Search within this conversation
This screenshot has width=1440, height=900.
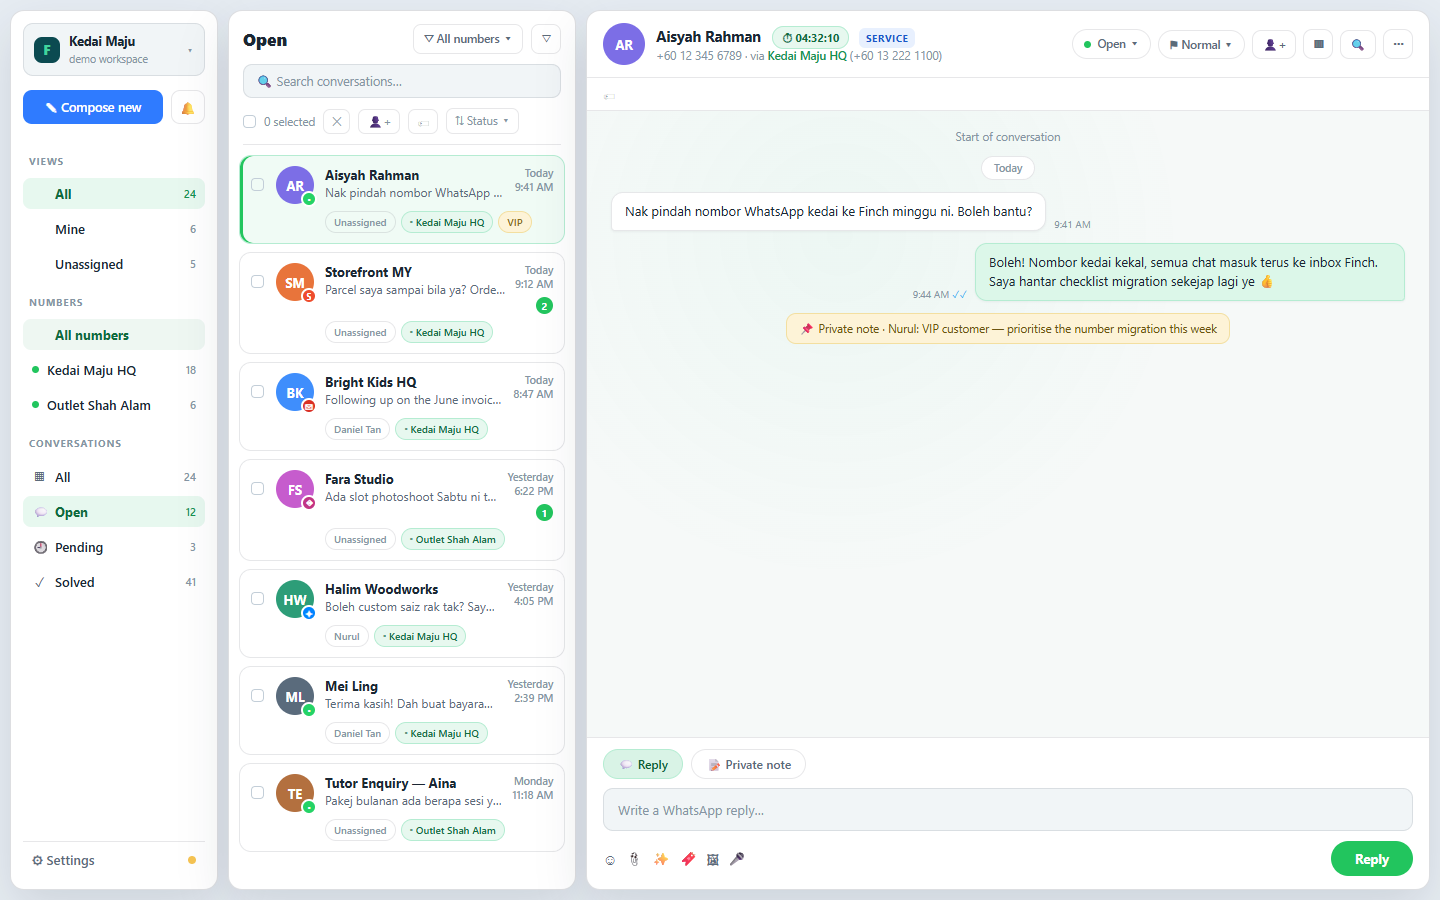click(1357, 44)
